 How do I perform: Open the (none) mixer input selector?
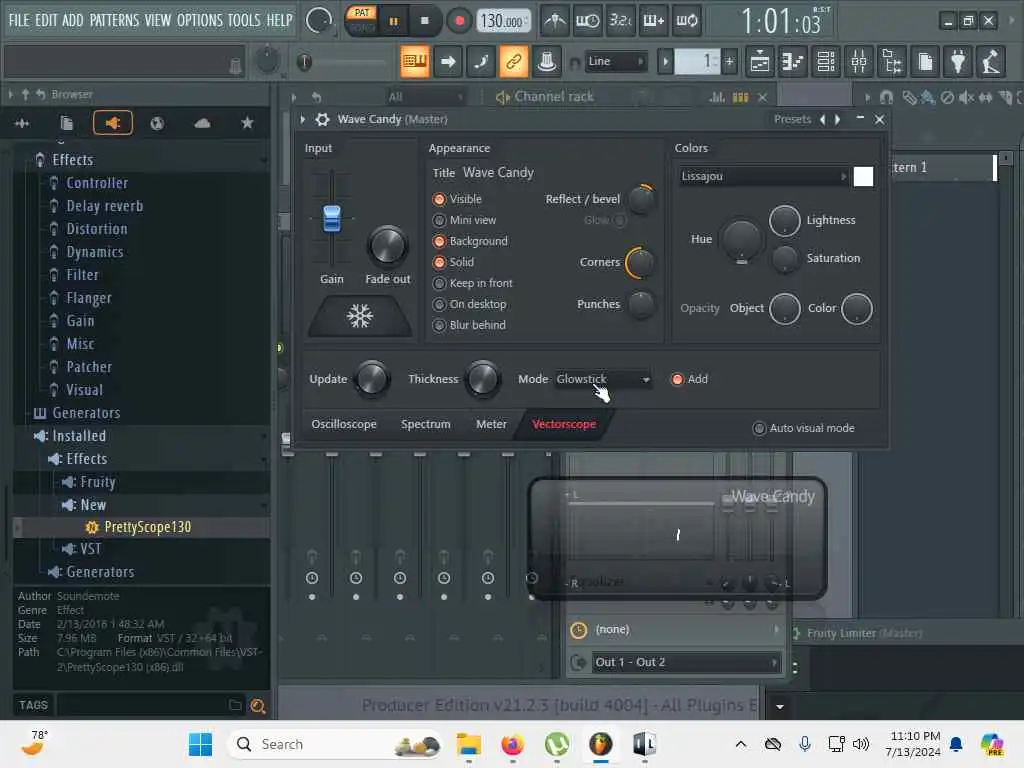[686, 630]
